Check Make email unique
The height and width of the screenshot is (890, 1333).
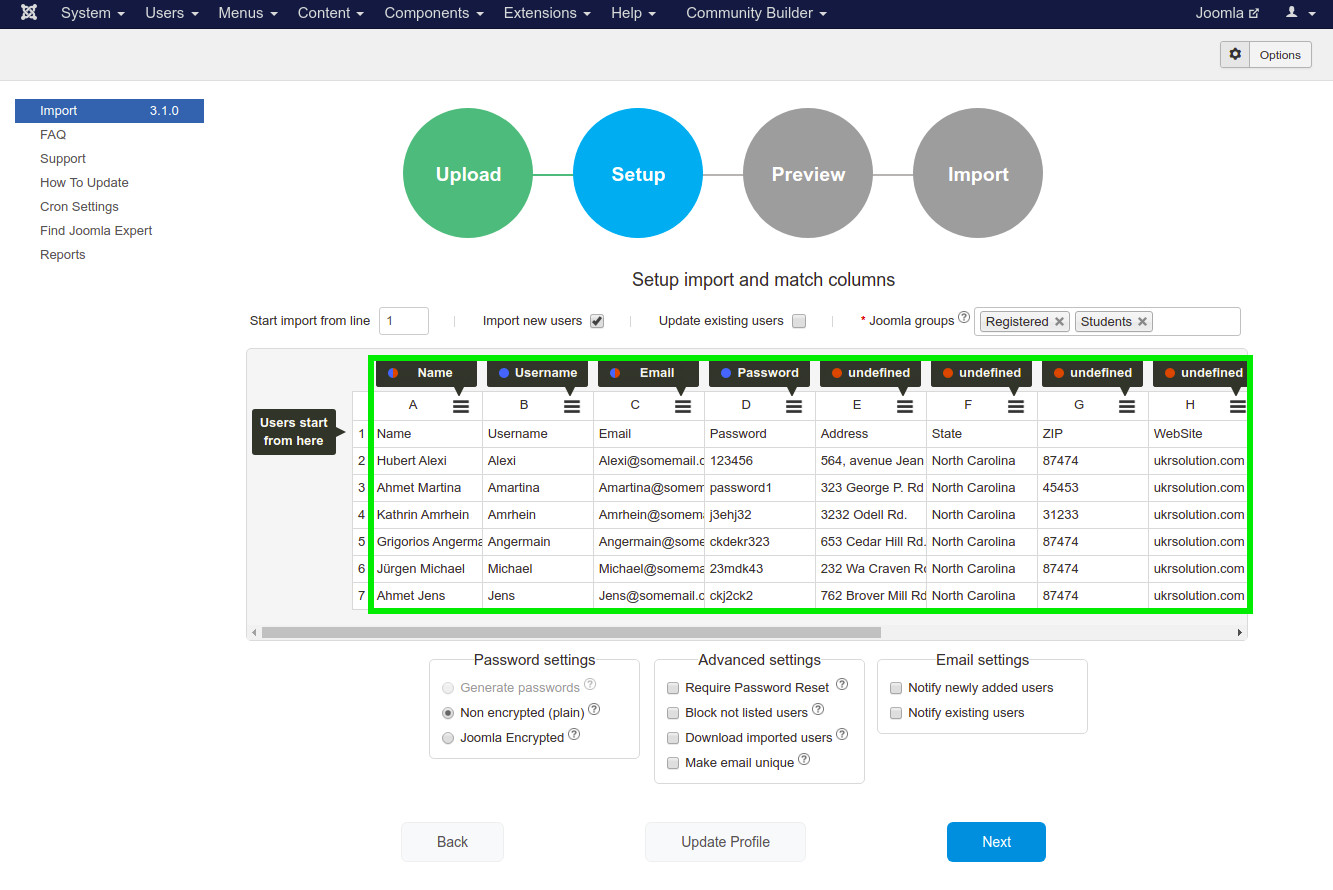tap(673, 763)
